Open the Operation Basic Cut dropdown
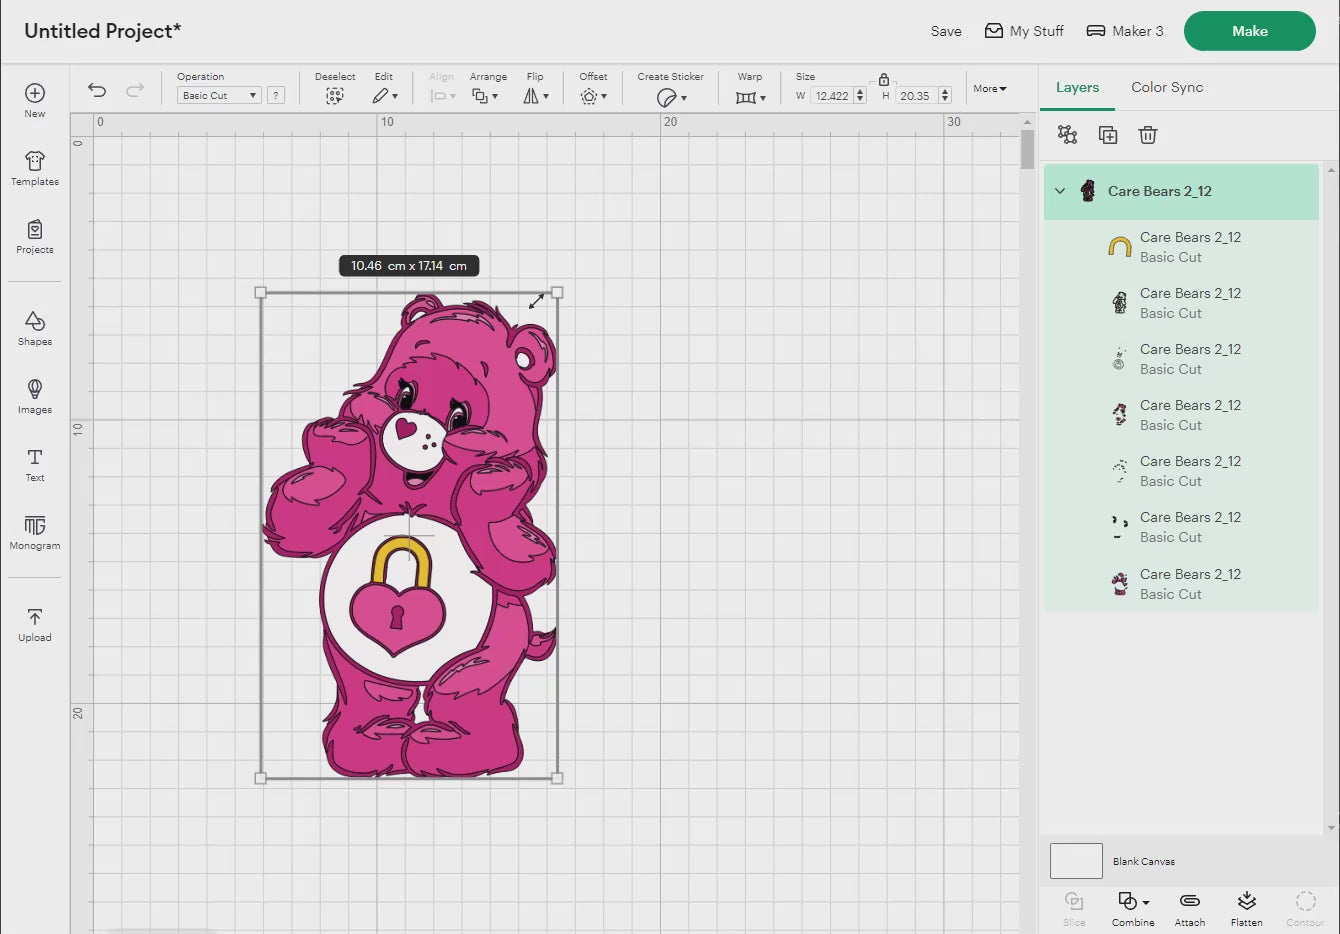This screenshot has width=1340, height=934. coord(219,95)
